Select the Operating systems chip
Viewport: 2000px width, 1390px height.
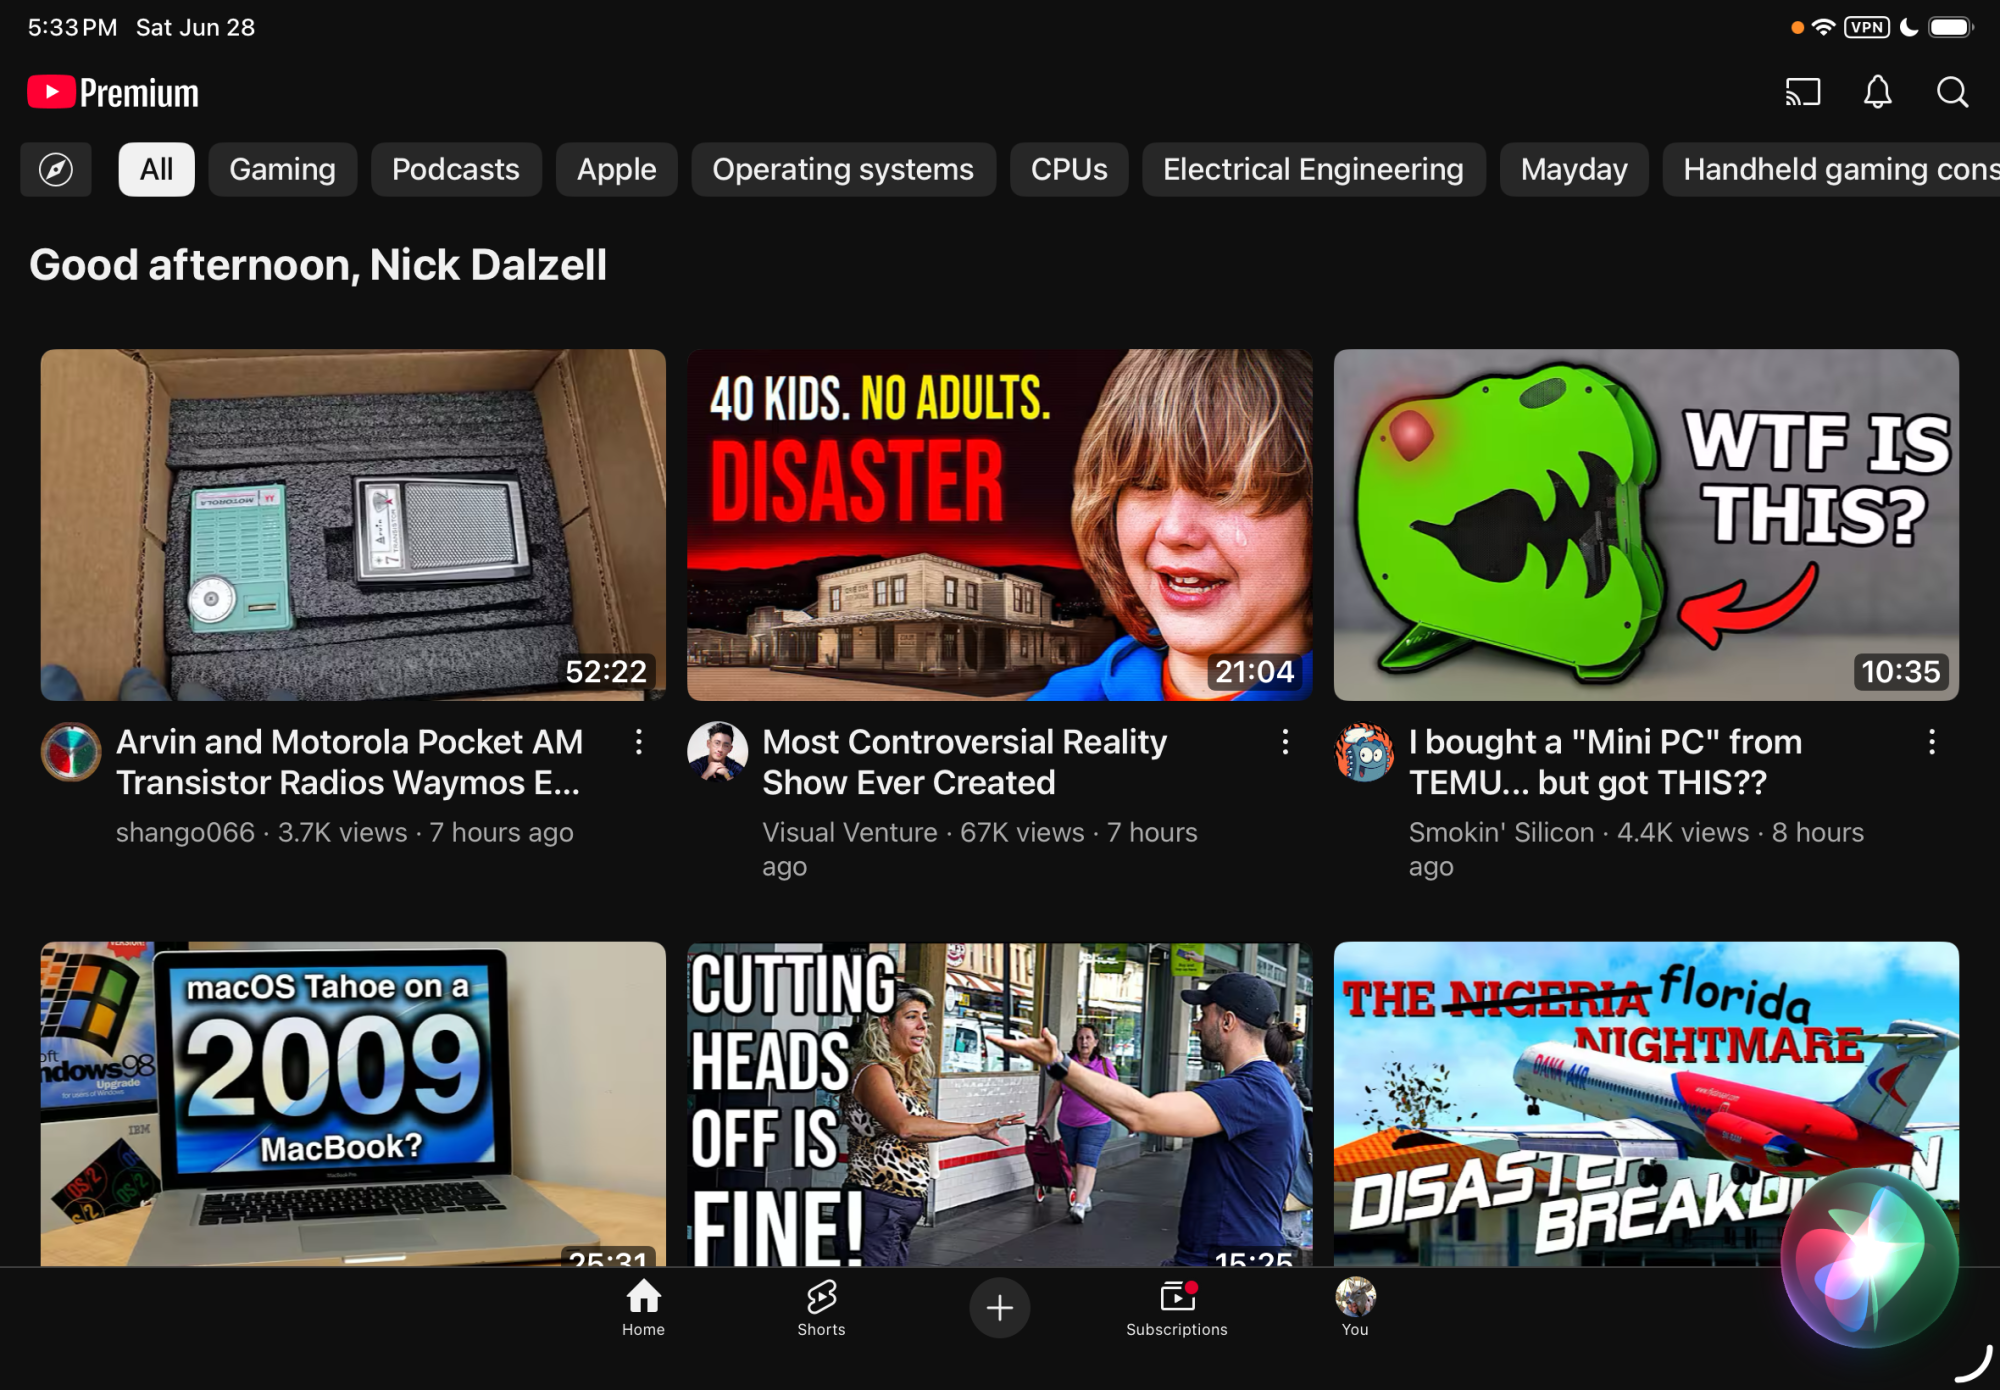(843, 169)
